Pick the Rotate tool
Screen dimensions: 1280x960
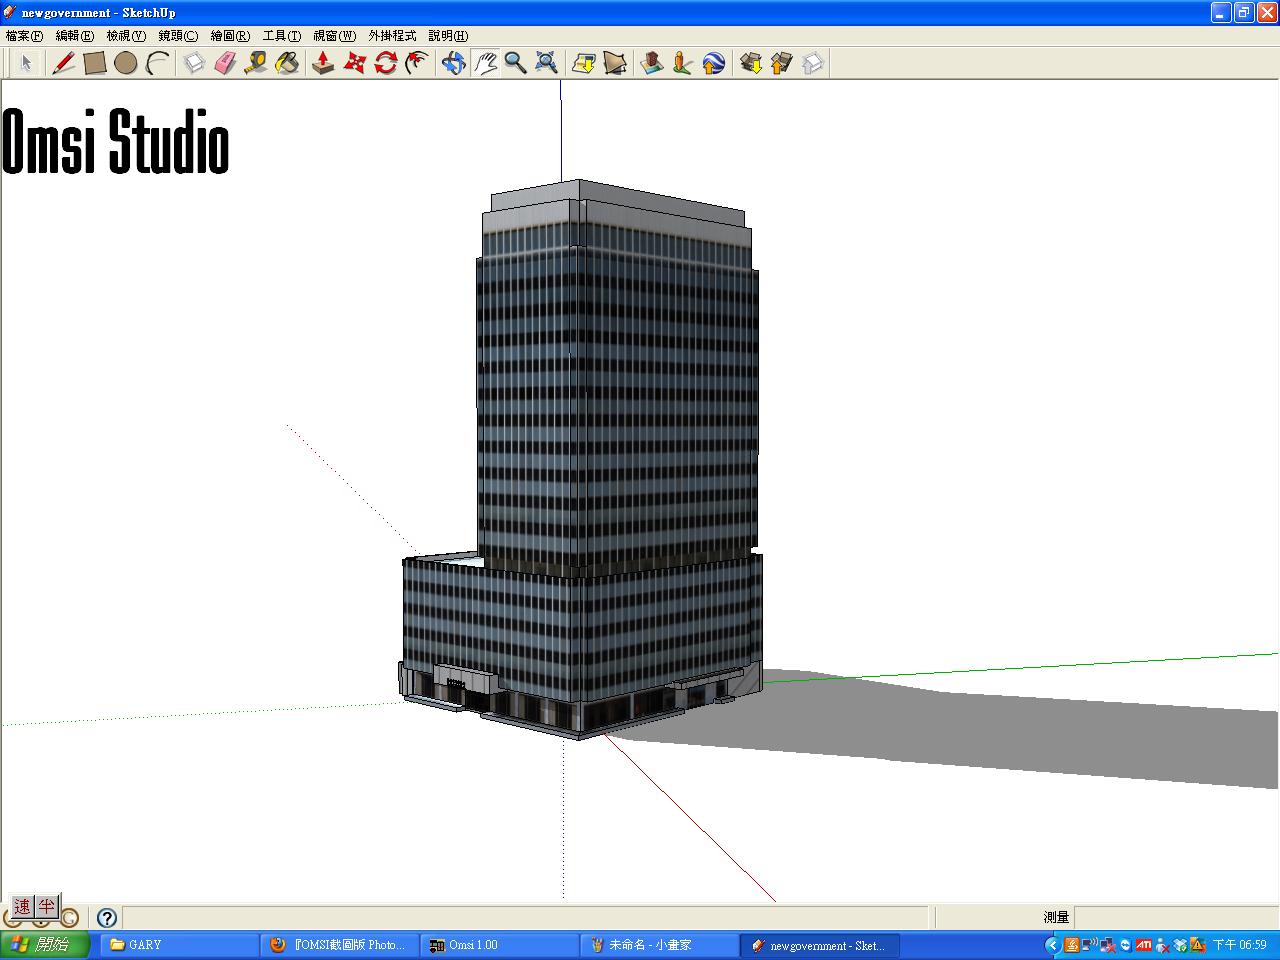coord(386,63)
